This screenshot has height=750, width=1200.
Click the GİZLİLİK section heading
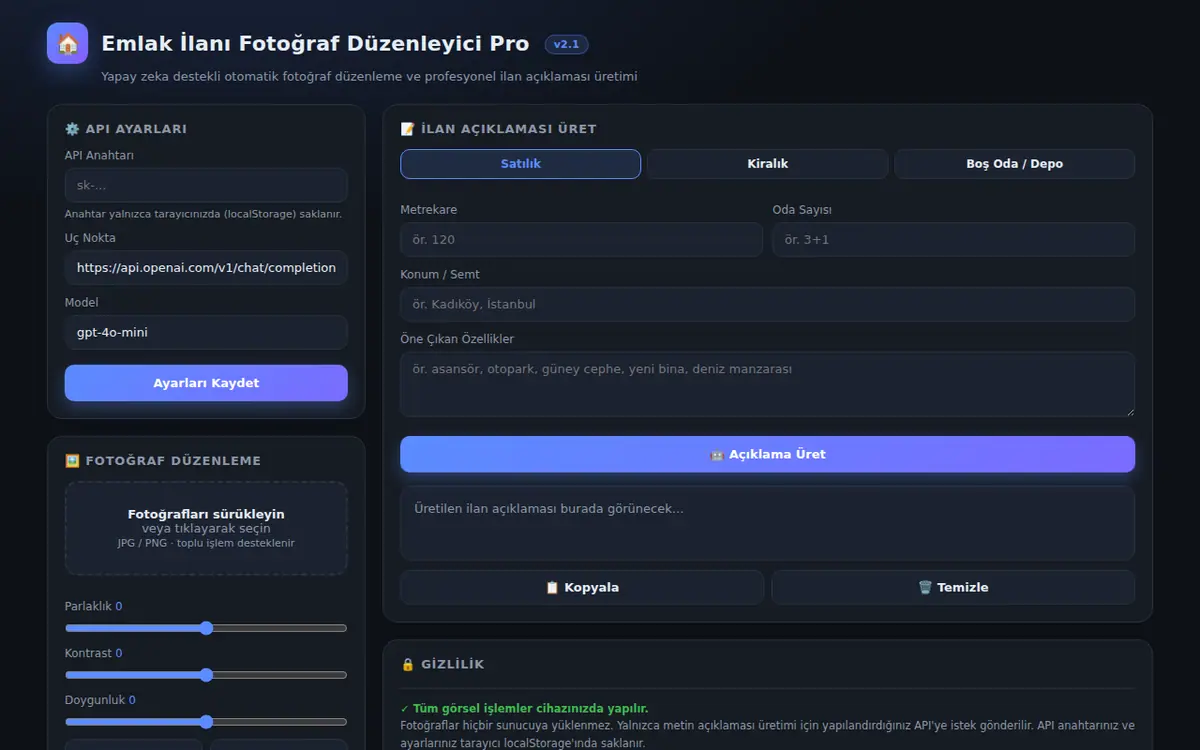coord(442,664)
